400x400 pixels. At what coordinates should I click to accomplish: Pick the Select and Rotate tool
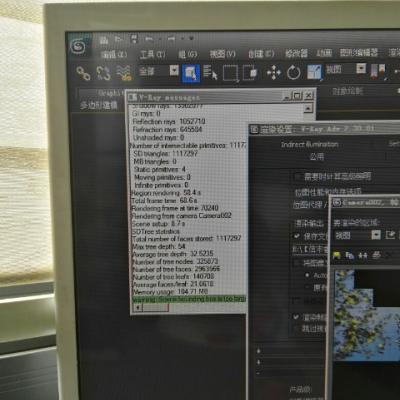(293, 72)
